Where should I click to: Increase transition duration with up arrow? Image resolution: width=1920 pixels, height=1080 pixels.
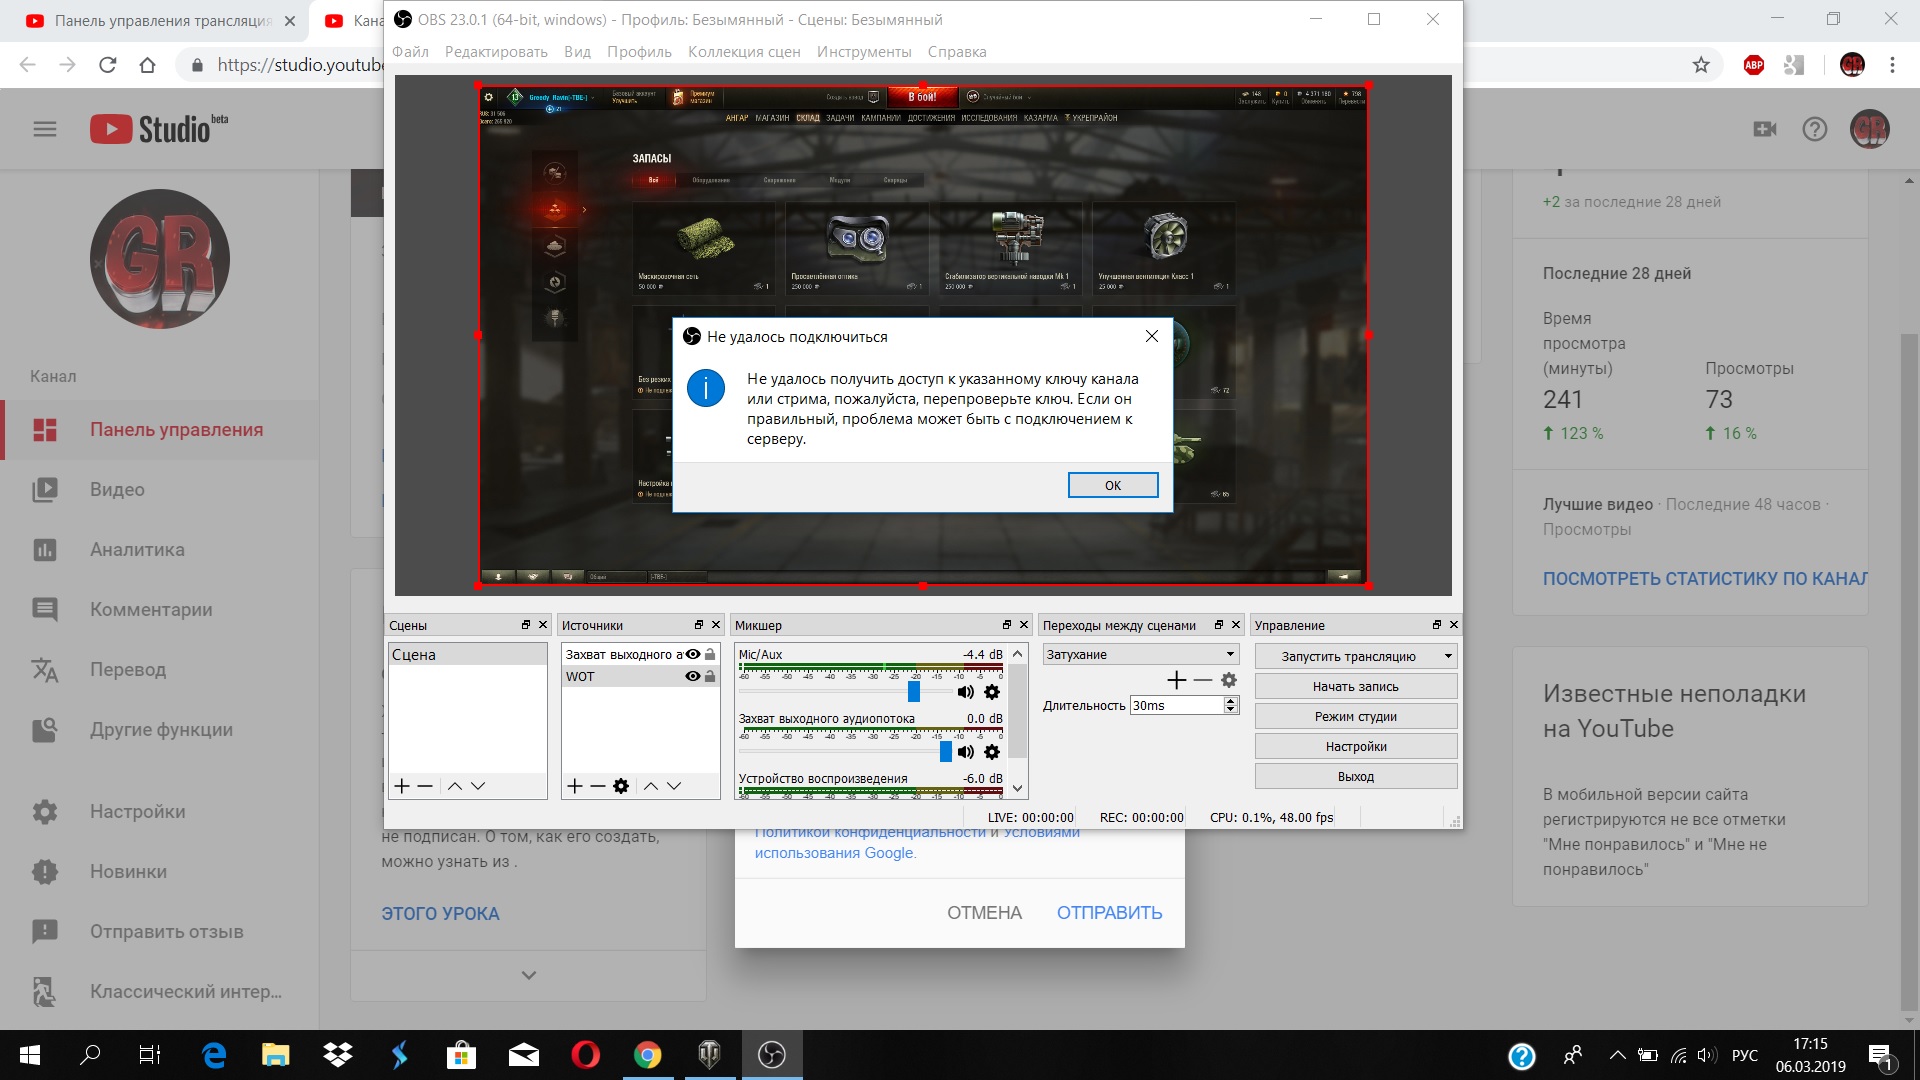click(x=1230, y=701)
